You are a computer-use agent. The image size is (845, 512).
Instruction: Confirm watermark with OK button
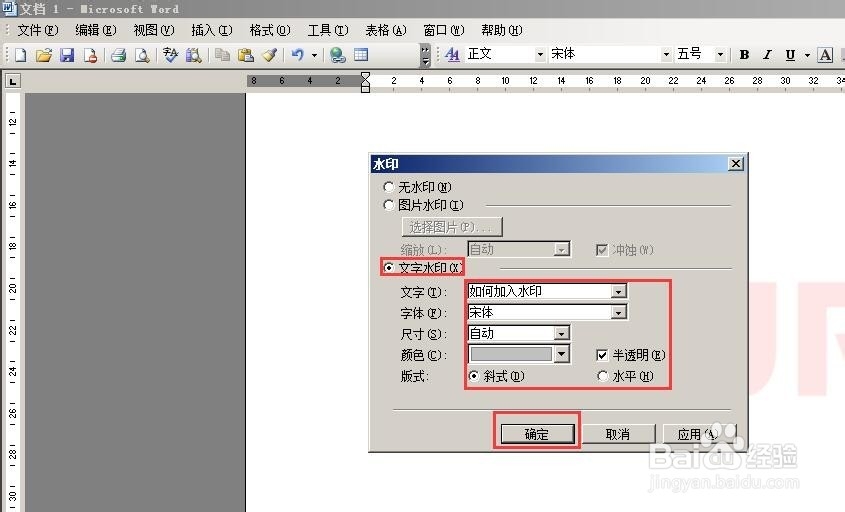[x=537, y=434]
